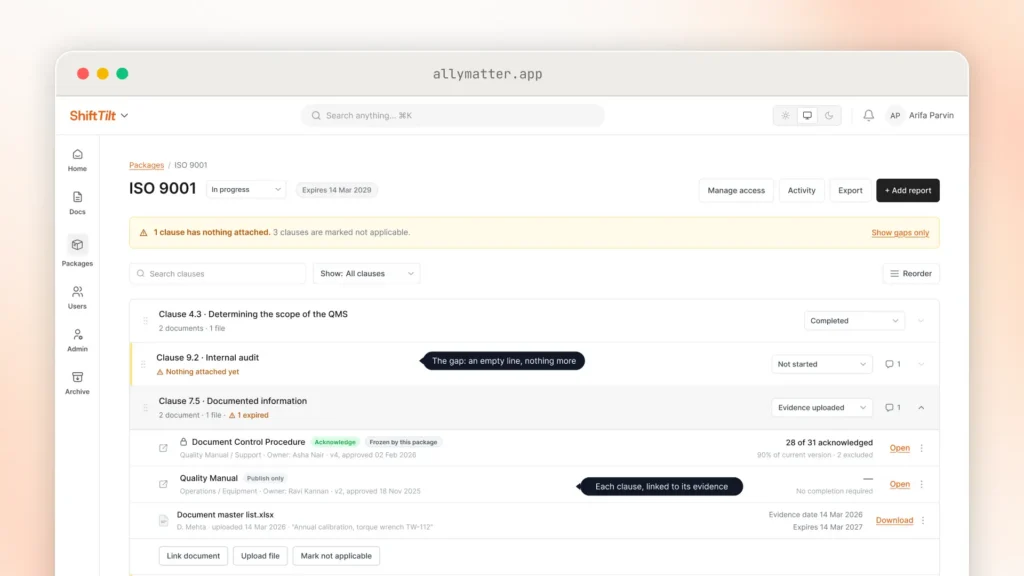This screenshot has height=576, width=1024.
Task: Change the Not started status of Clause 9.2
Action: tap(822, 364)
